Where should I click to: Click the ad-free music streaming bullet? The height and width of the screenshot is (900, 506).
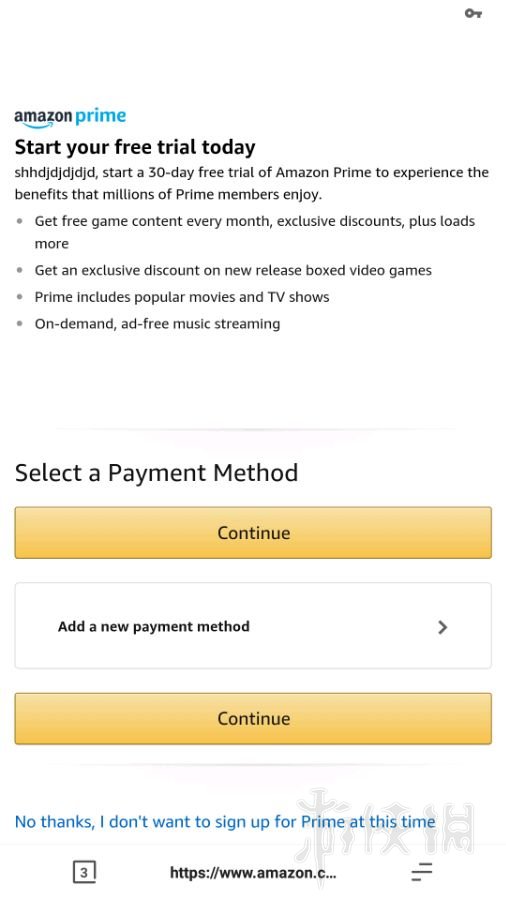tap(157, 324)
